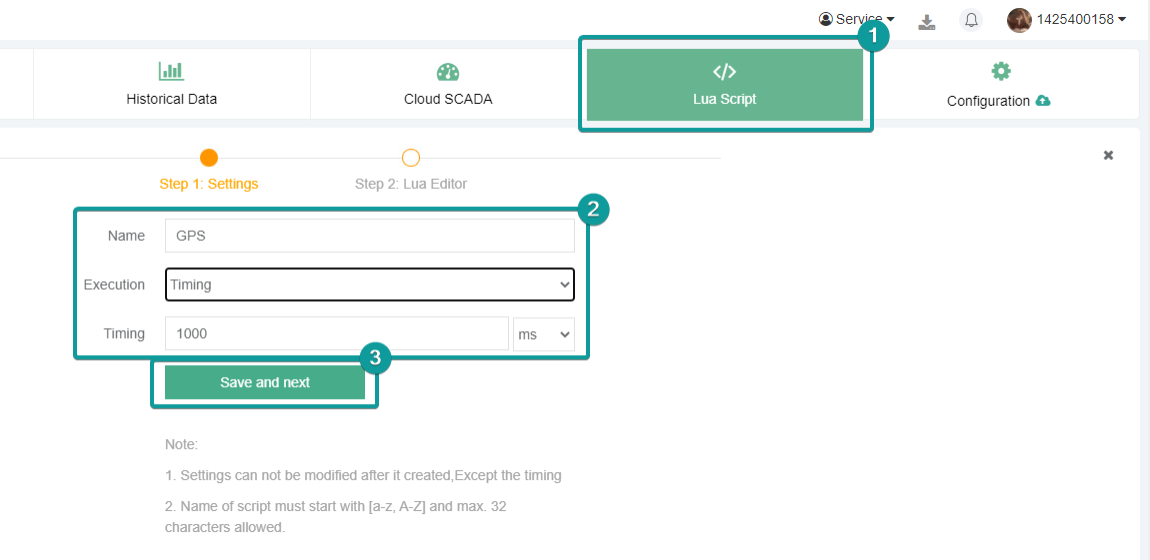1150x560 pixels.
Task: Select Step 1: Settings step circle
Action: tap(209, 157)
